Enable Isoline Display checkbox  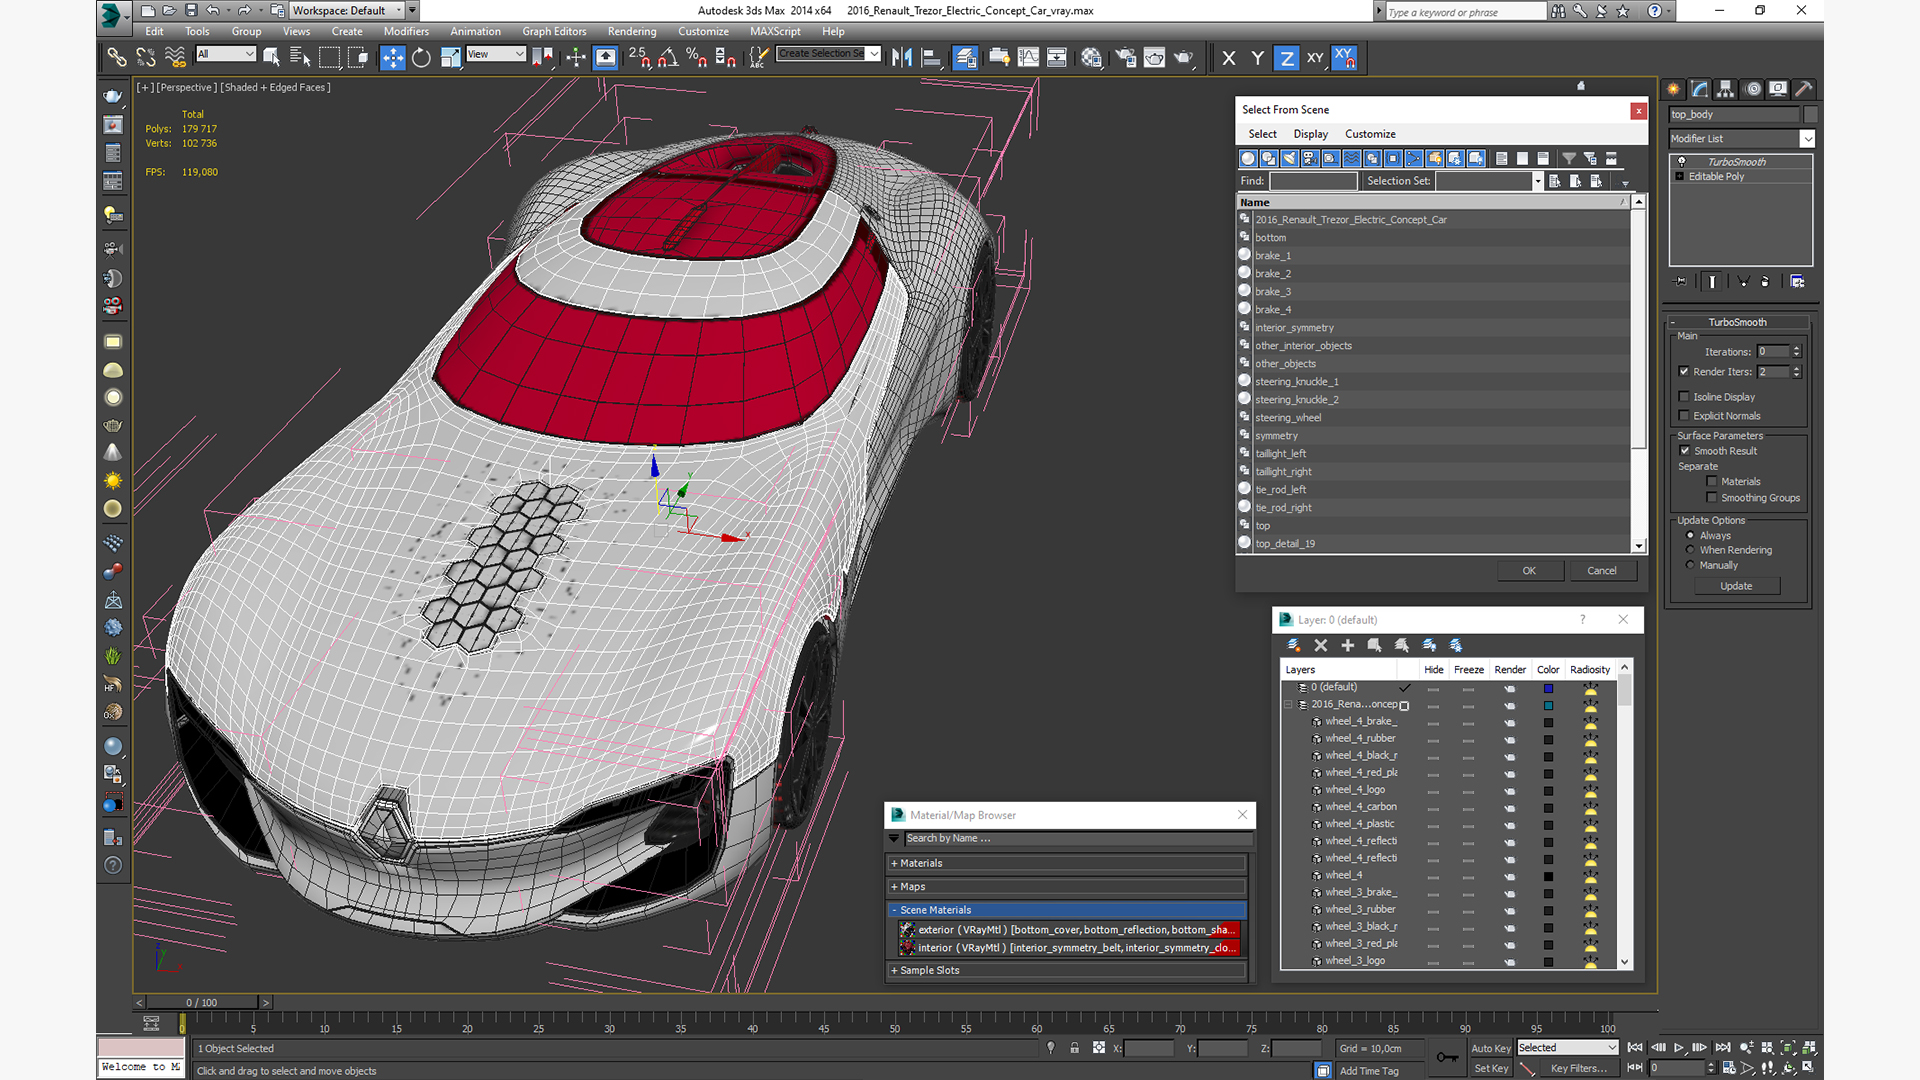point(1684,397)
